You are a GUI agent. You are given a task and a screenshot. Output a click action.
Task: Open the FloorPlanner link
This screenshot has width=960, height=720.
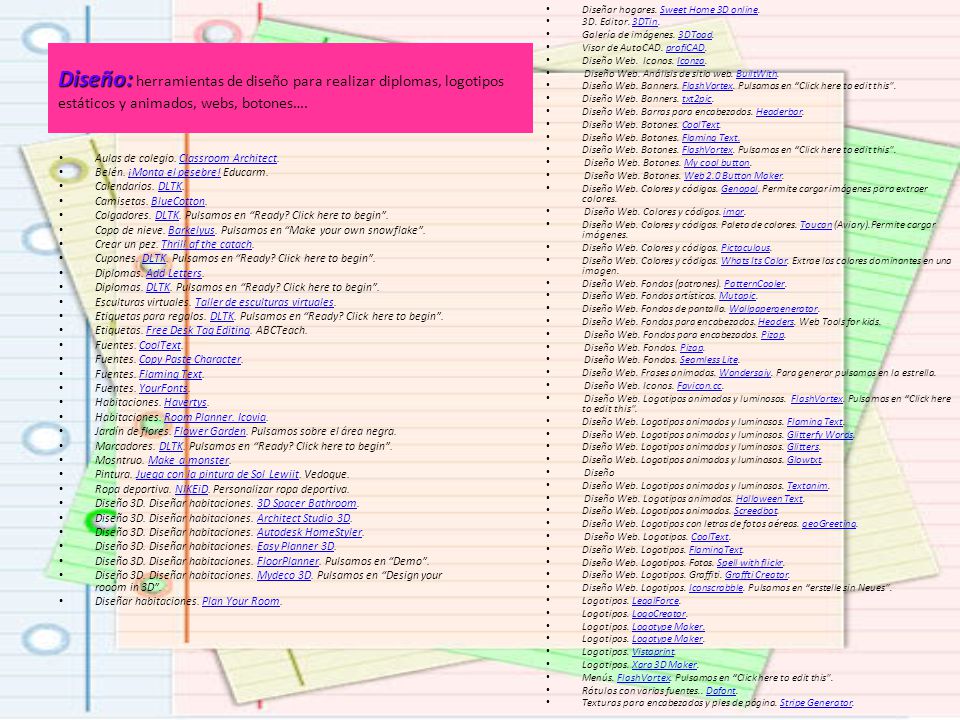288,561
